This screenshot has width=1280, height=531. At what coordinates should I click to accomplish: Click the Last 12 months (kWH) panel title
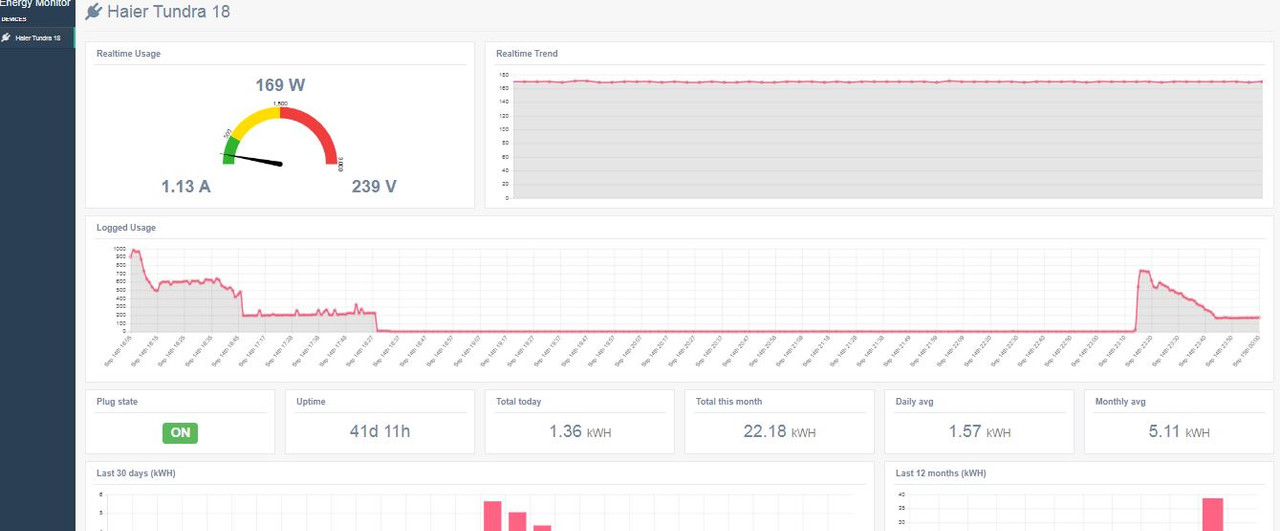[x=941, y=474]
